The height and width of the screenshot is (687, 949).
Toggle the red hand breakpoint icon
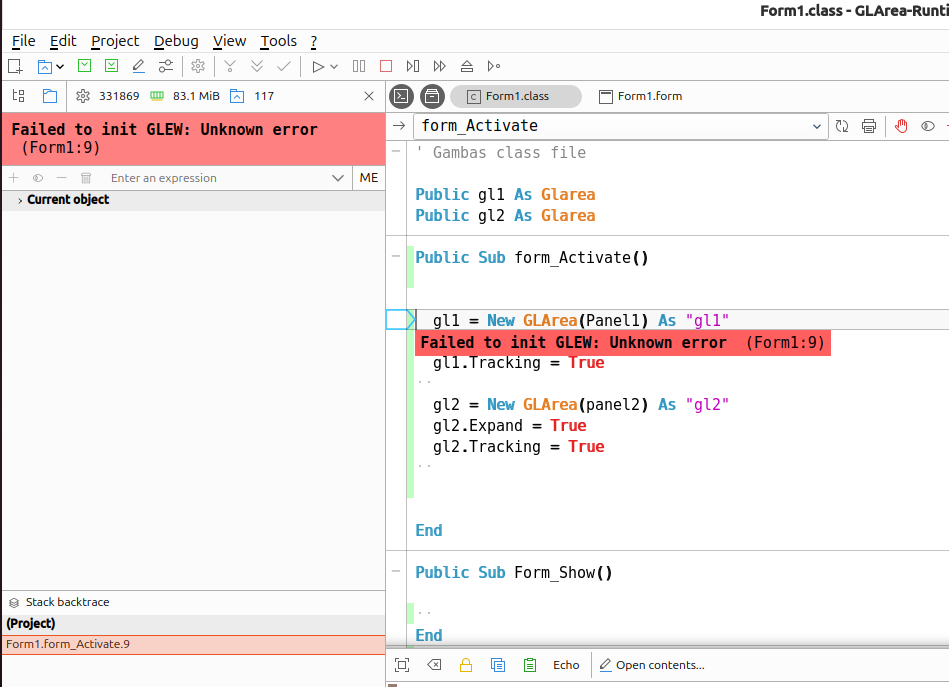pos(901,126)
